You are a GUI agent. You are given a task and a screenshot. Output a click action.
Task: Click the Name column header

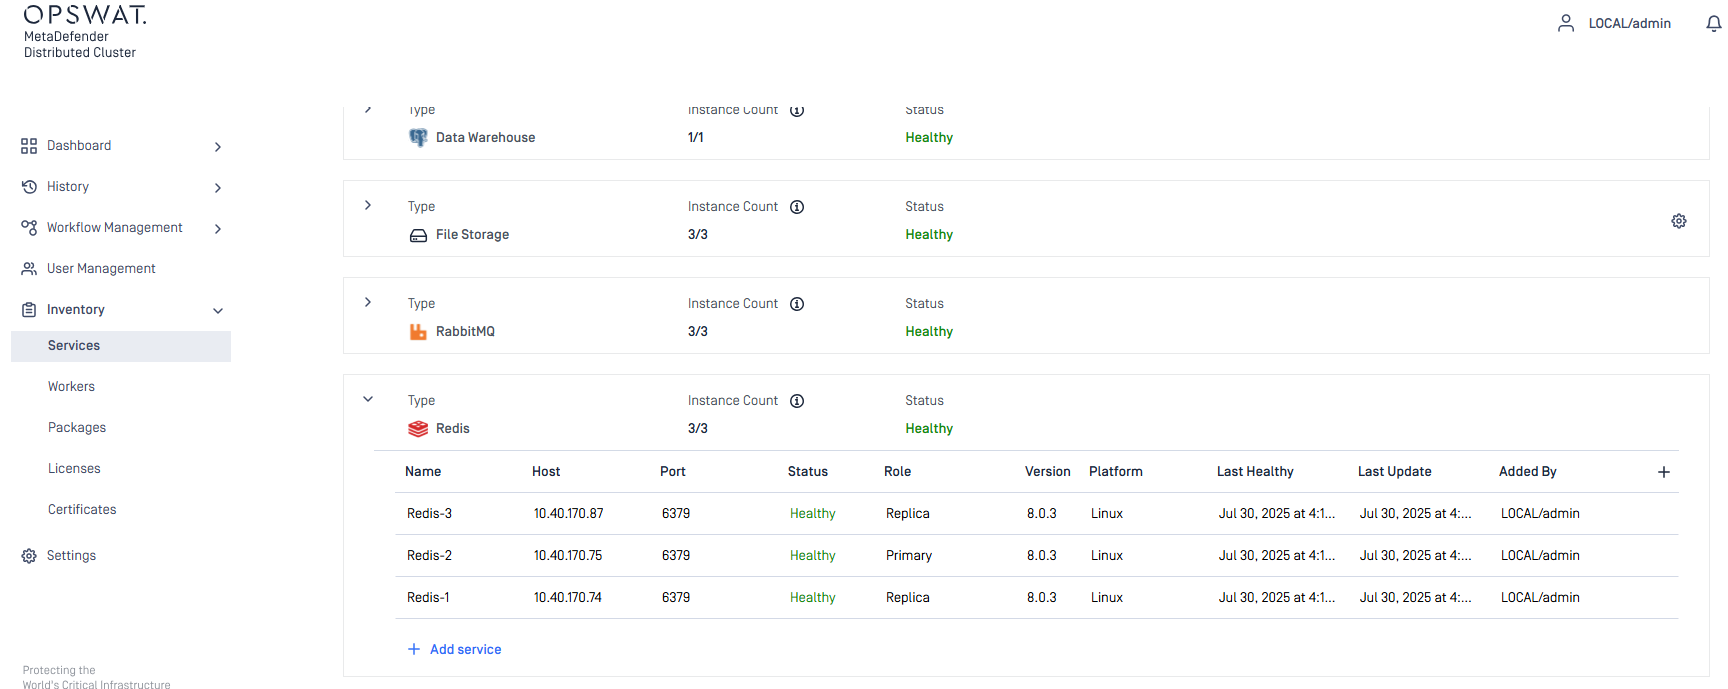423,472
